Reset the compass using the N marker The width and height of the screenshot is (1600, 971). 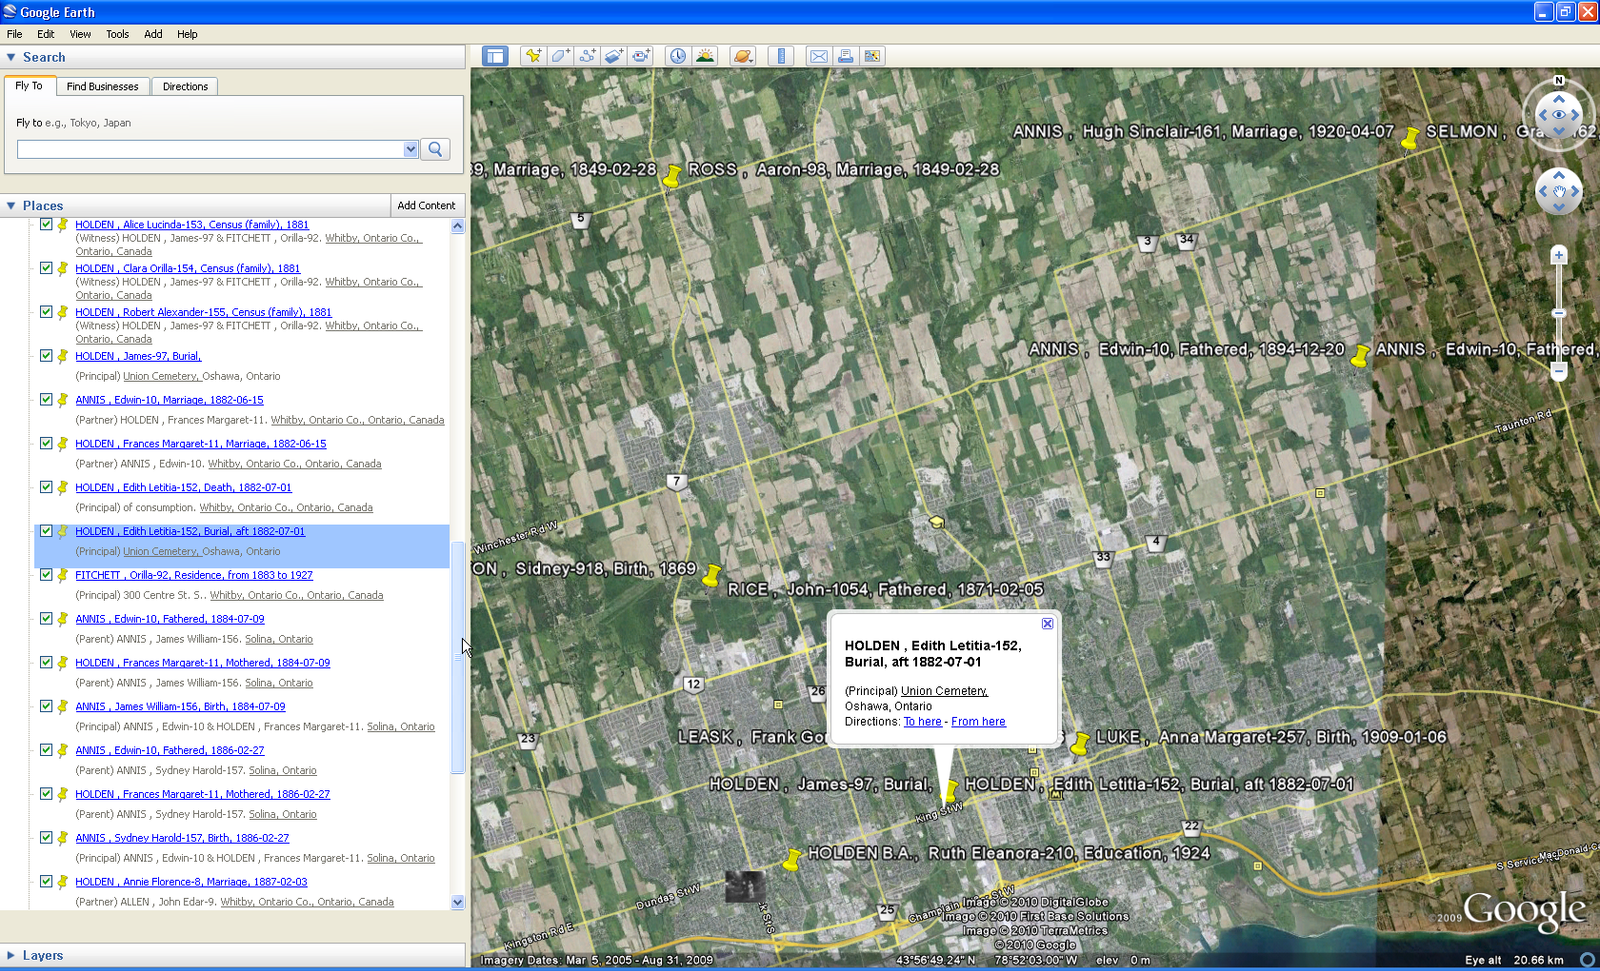[x=1559, y=80]
